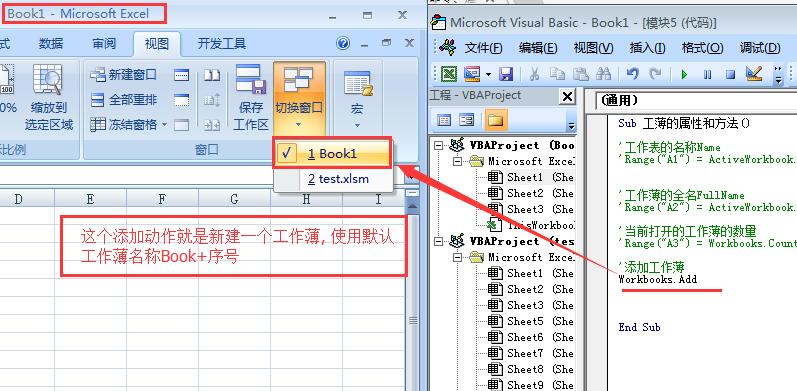Open the dropdown arrow beside Insert UserForm icon

click(488, 75)
